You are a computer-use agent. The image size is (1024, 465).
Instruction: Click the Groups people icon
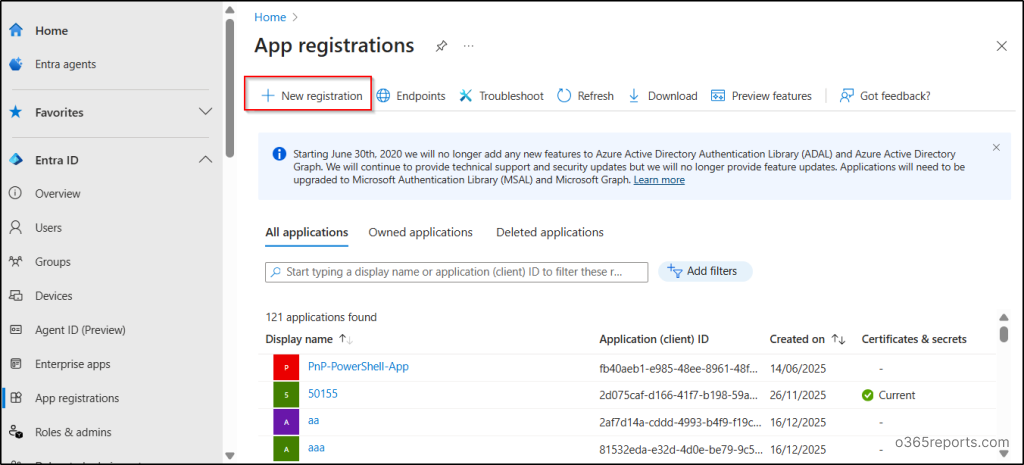(16, 261)
